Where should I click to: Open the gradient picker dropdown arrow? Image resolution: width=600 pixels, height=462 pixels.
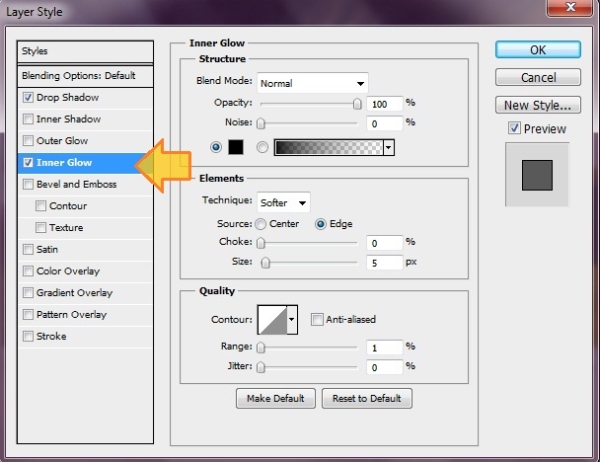pos(389,147)
